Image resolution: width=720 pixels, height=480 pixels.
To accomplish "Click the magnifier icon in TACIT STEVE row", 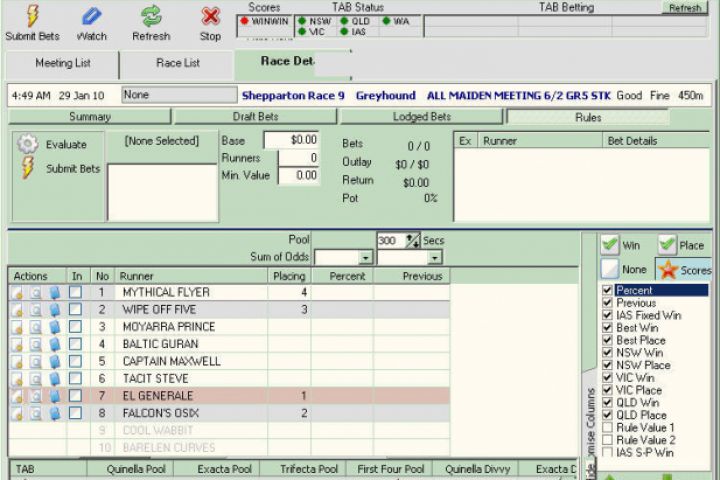I will tap(35, 379).
